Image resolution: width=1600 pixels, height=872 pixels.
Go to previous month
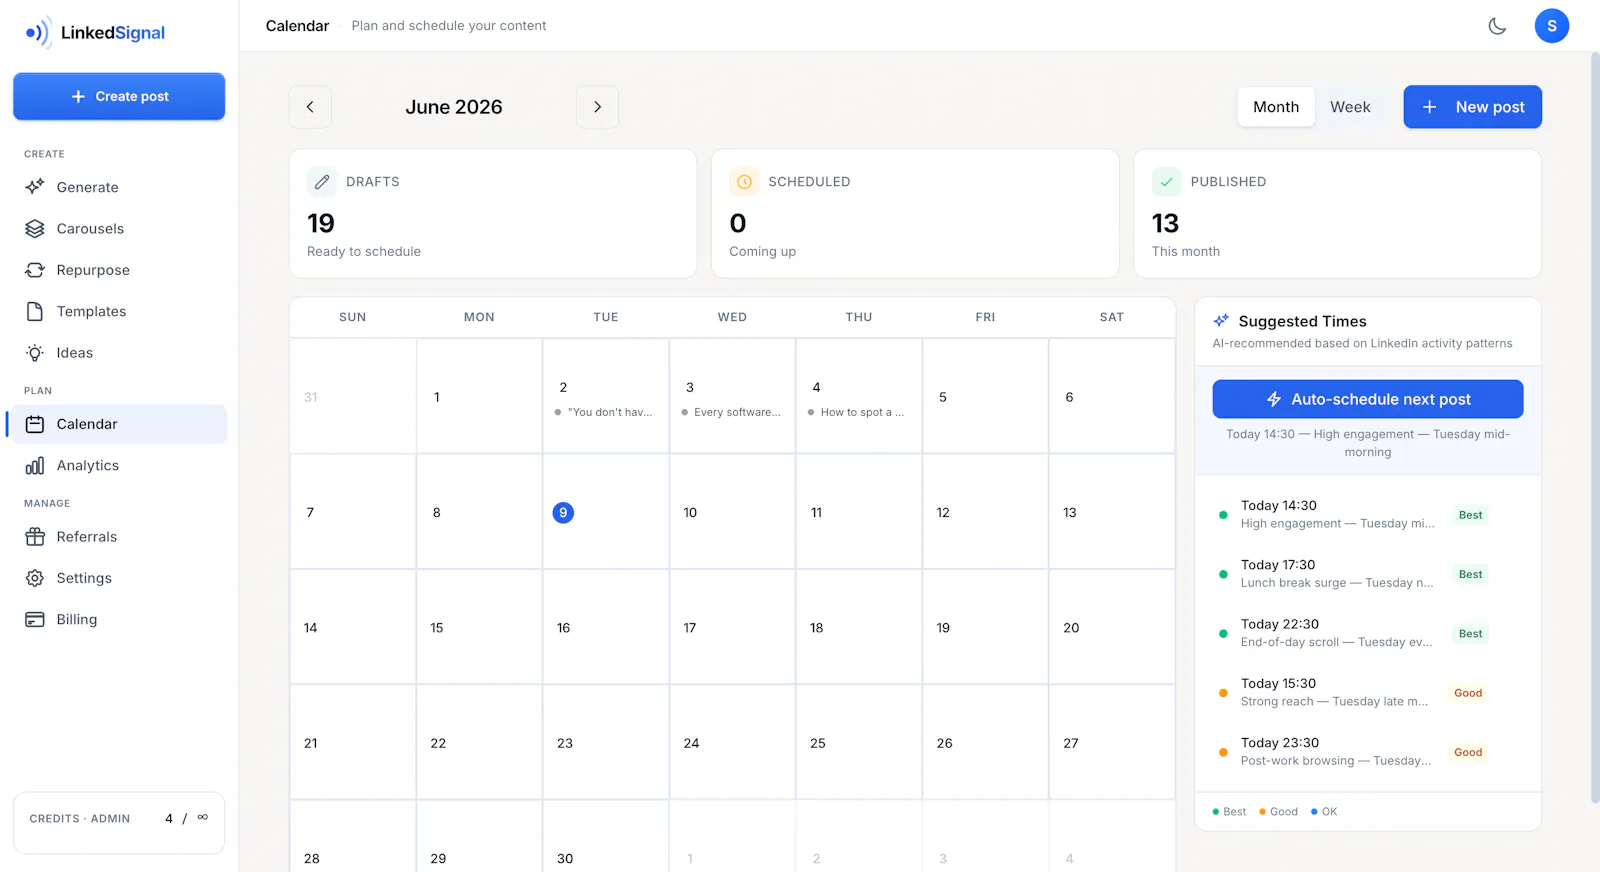point(310,107)
